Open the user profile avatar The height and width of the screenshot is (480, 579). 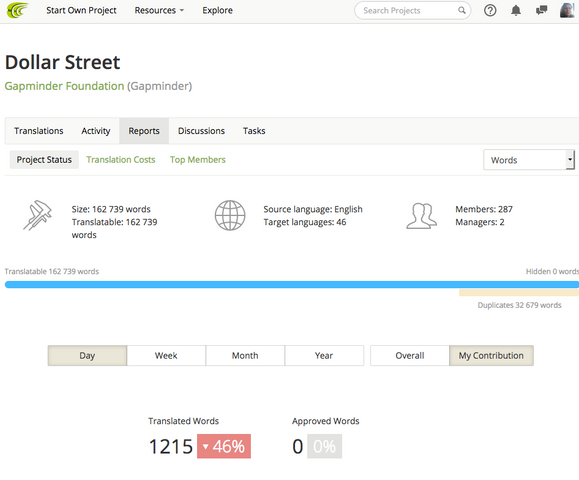pyautogui.click(x=567, y=10)
